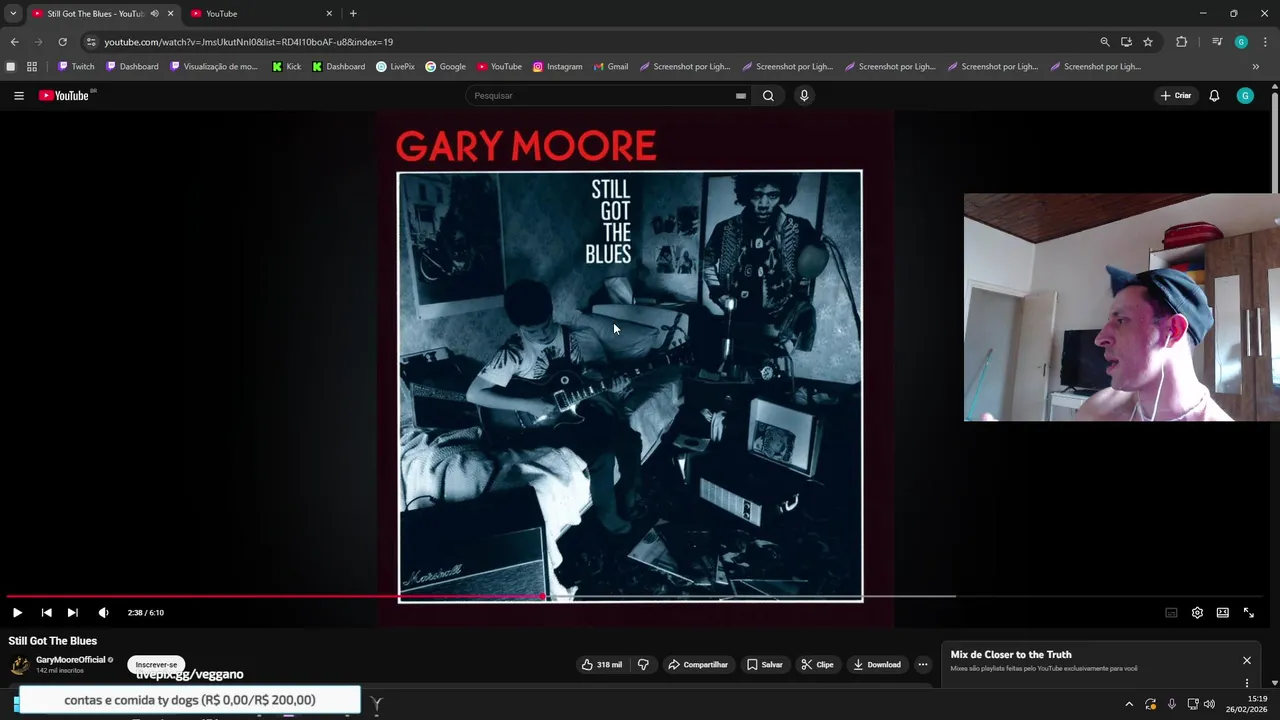Open the YouTube guide hamburger menu

click(19, 96)
